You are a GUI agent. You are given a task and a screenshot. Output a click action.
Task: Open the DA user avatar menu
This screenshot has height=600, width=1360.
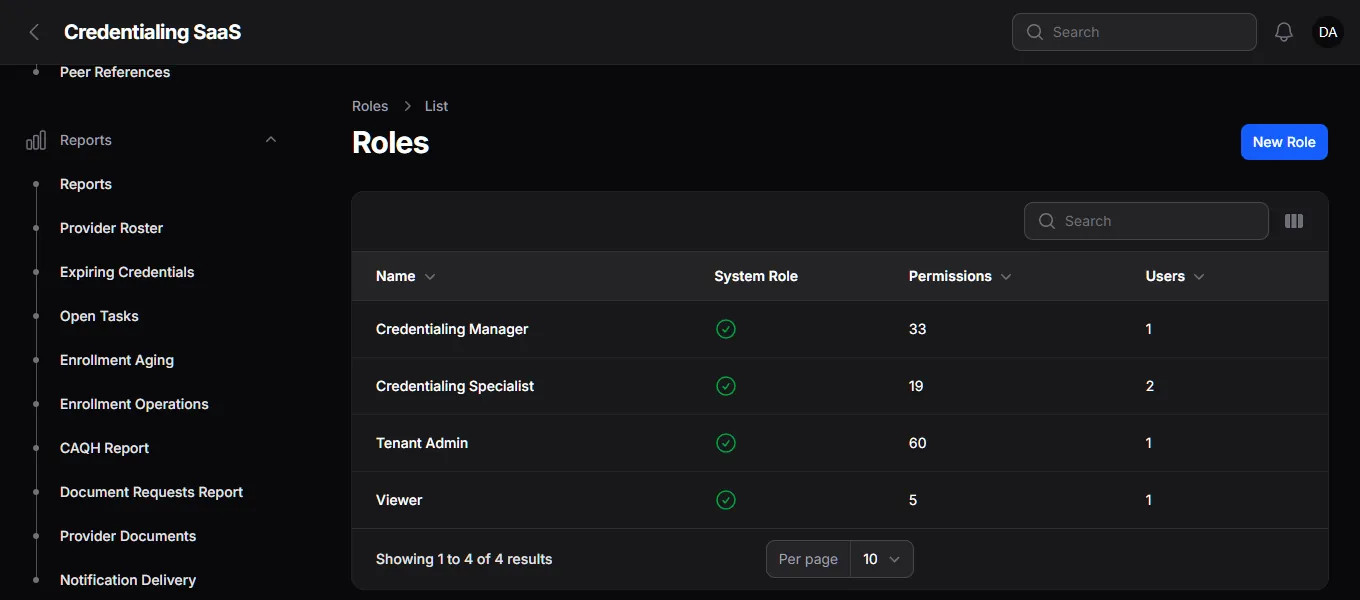pyautogui.click(x=1328, y=32)
